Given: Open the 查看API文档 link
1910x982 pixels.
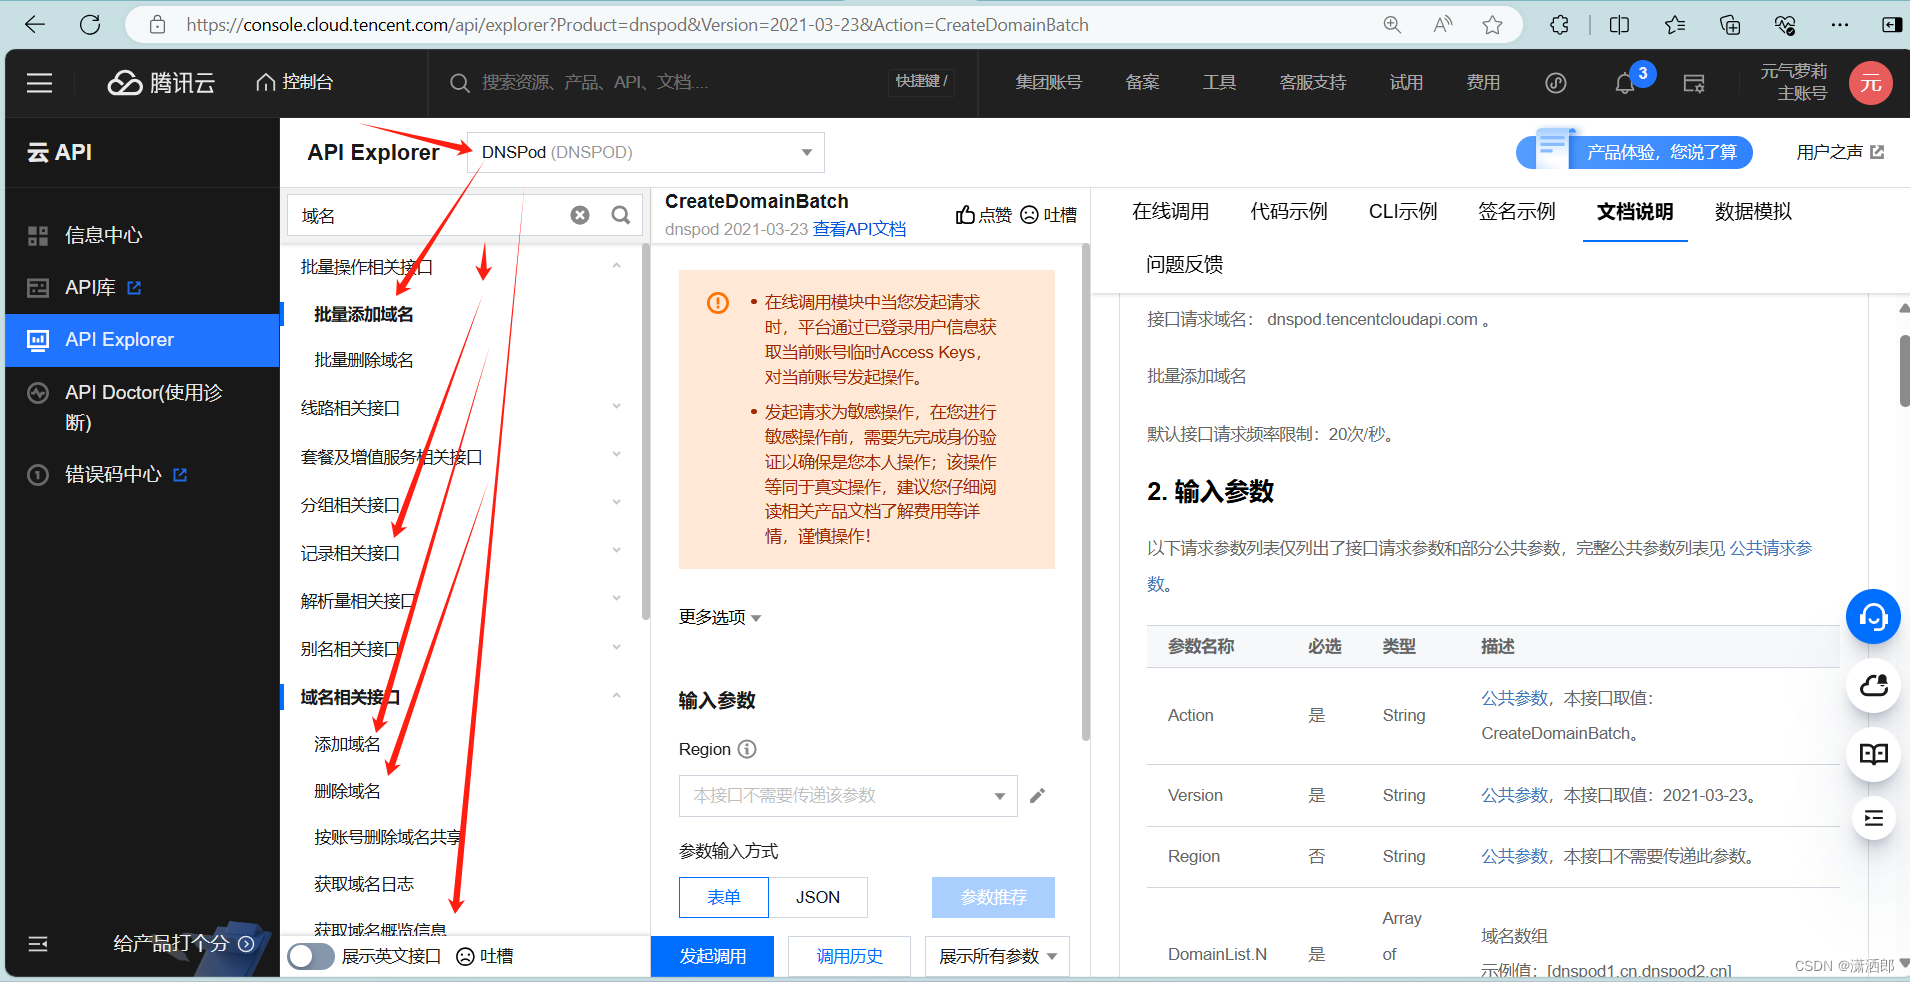Looking at the screenshot, I should point(859,229).
